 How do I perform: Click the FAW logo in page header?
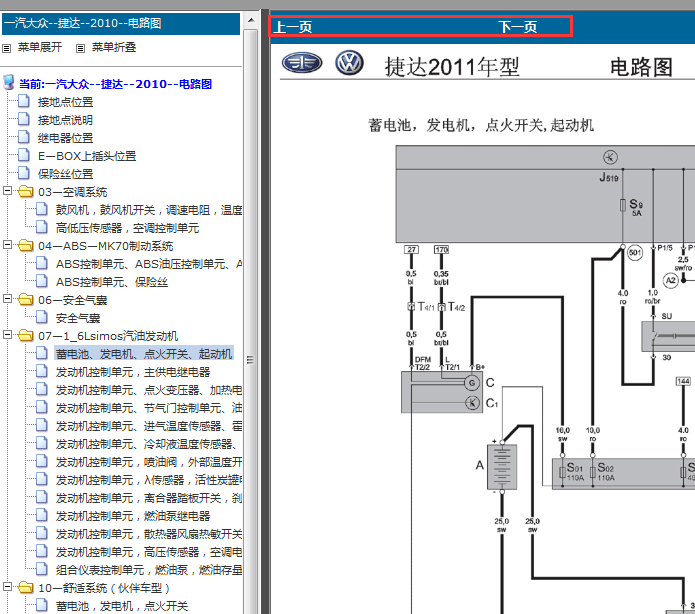pos(302,63)
